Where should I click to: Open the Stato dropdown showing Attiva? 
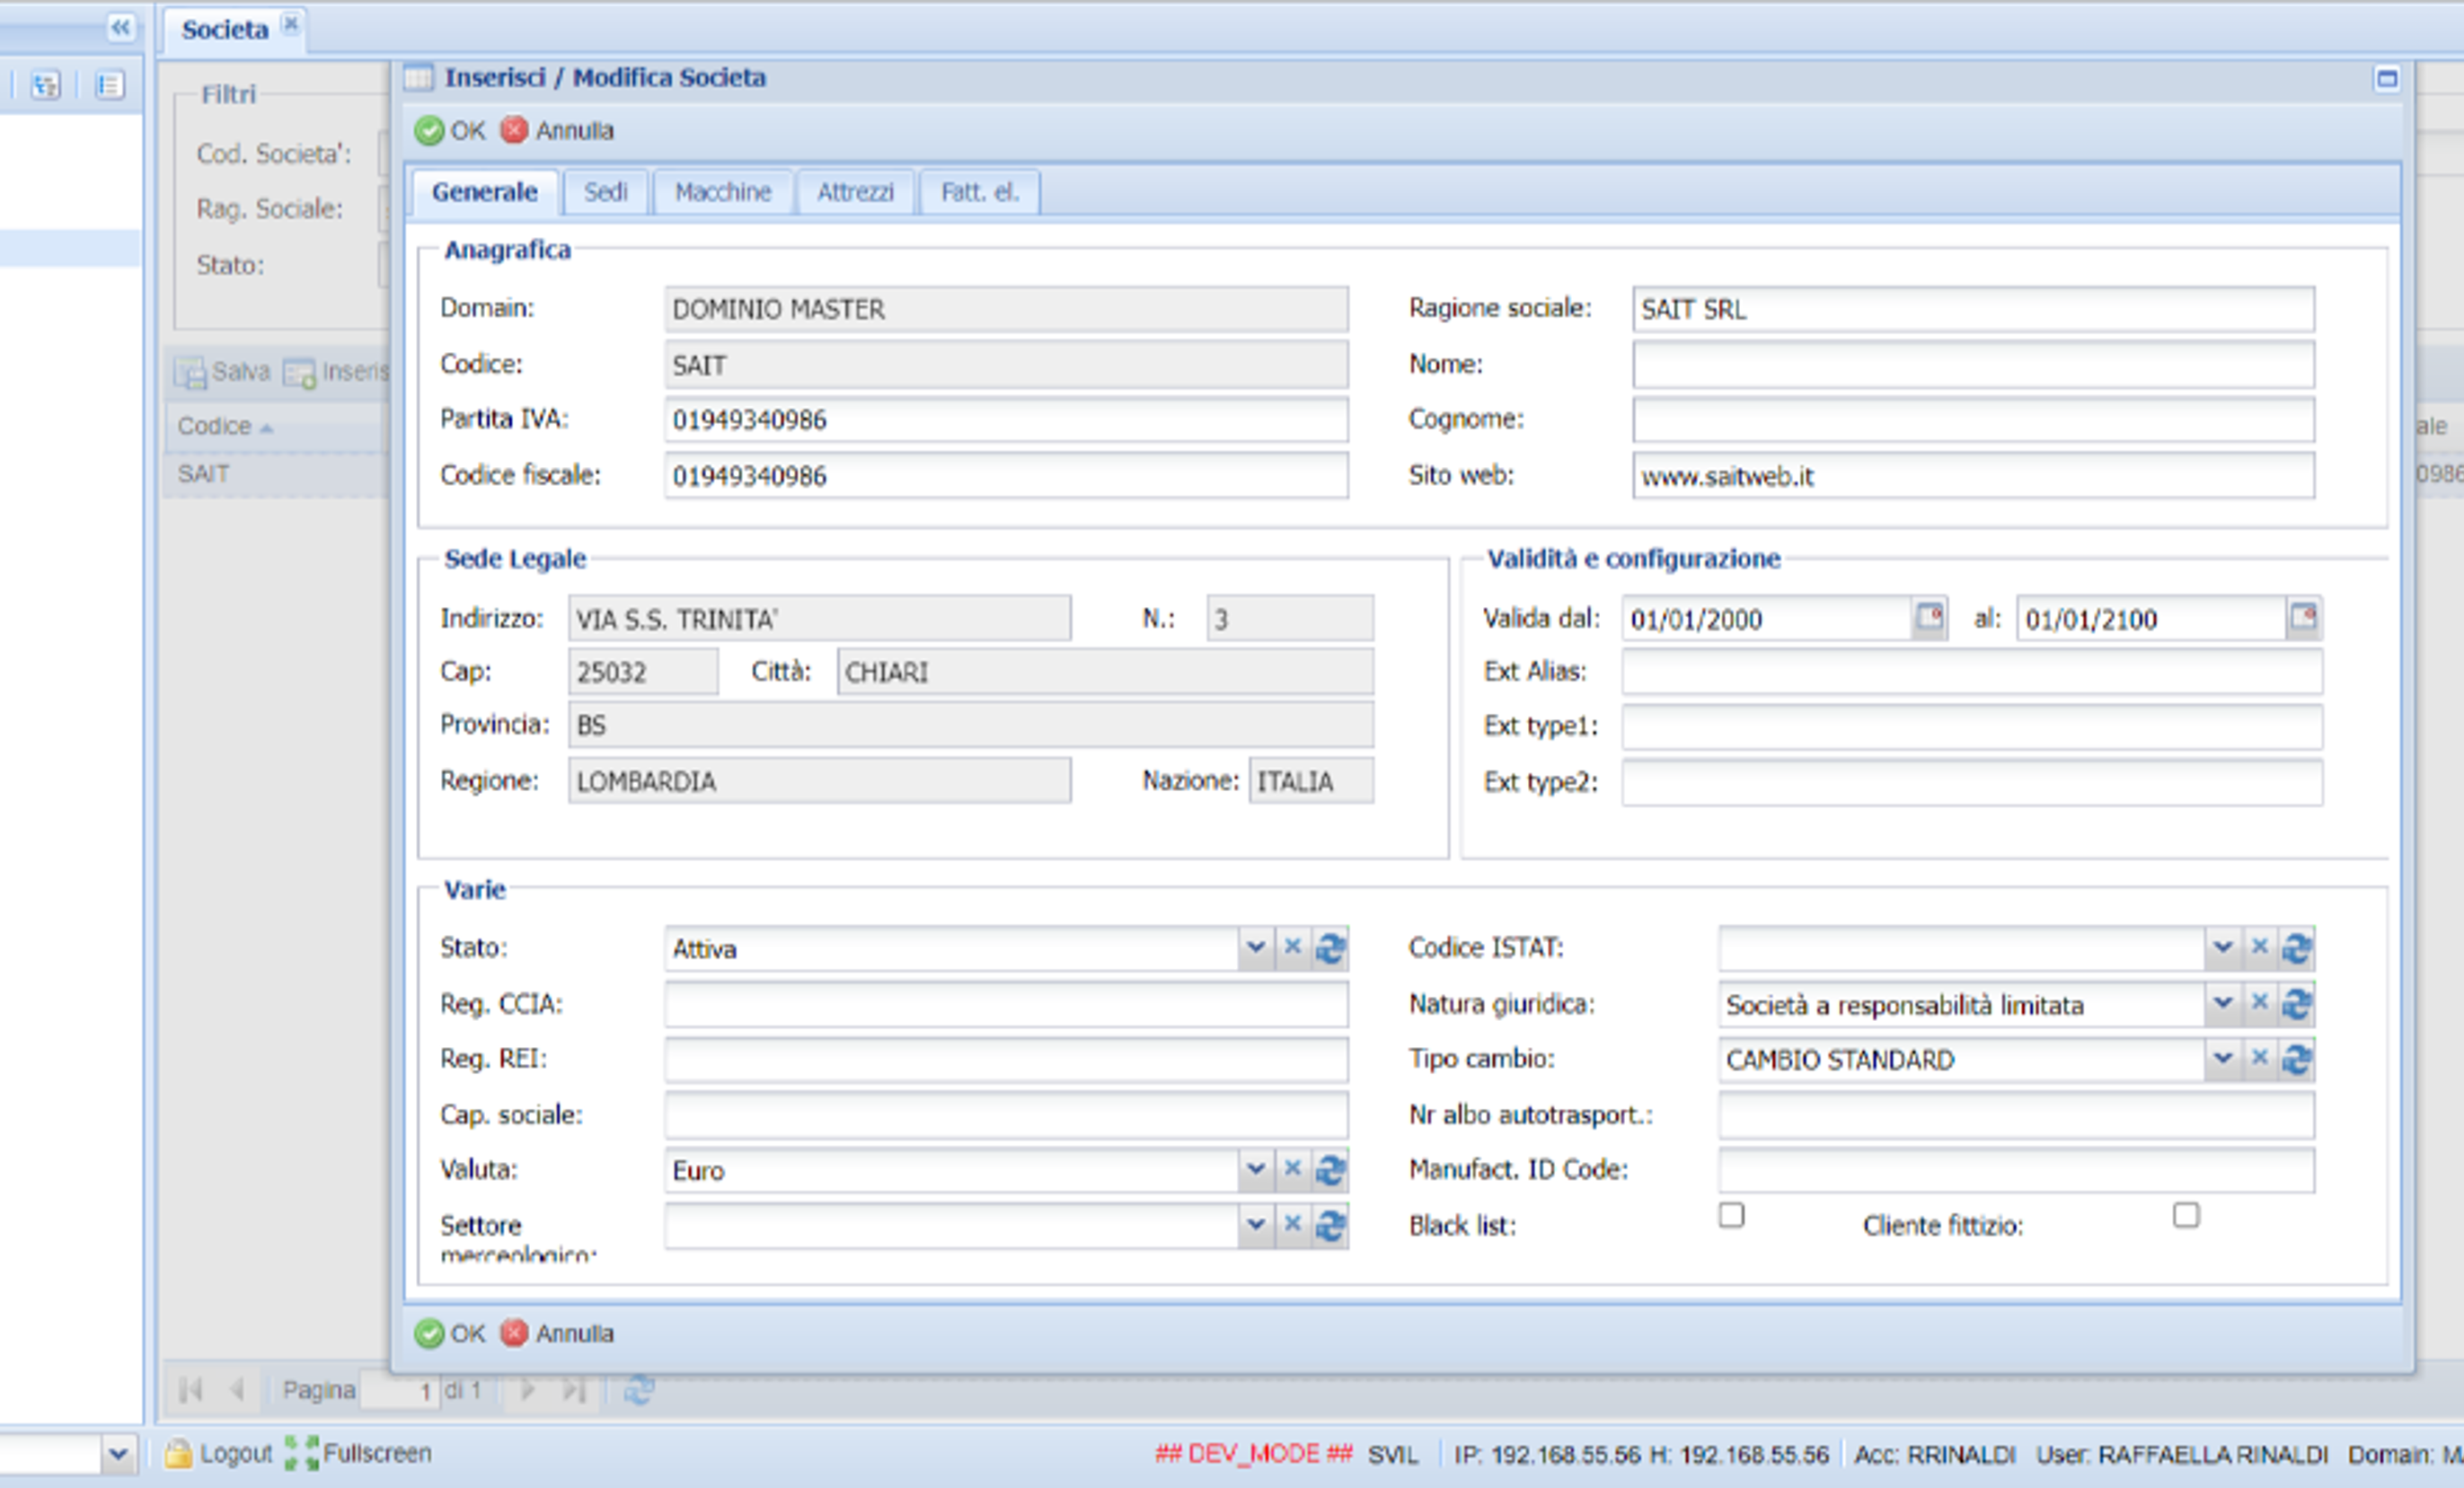click(x=1256, y=947)
